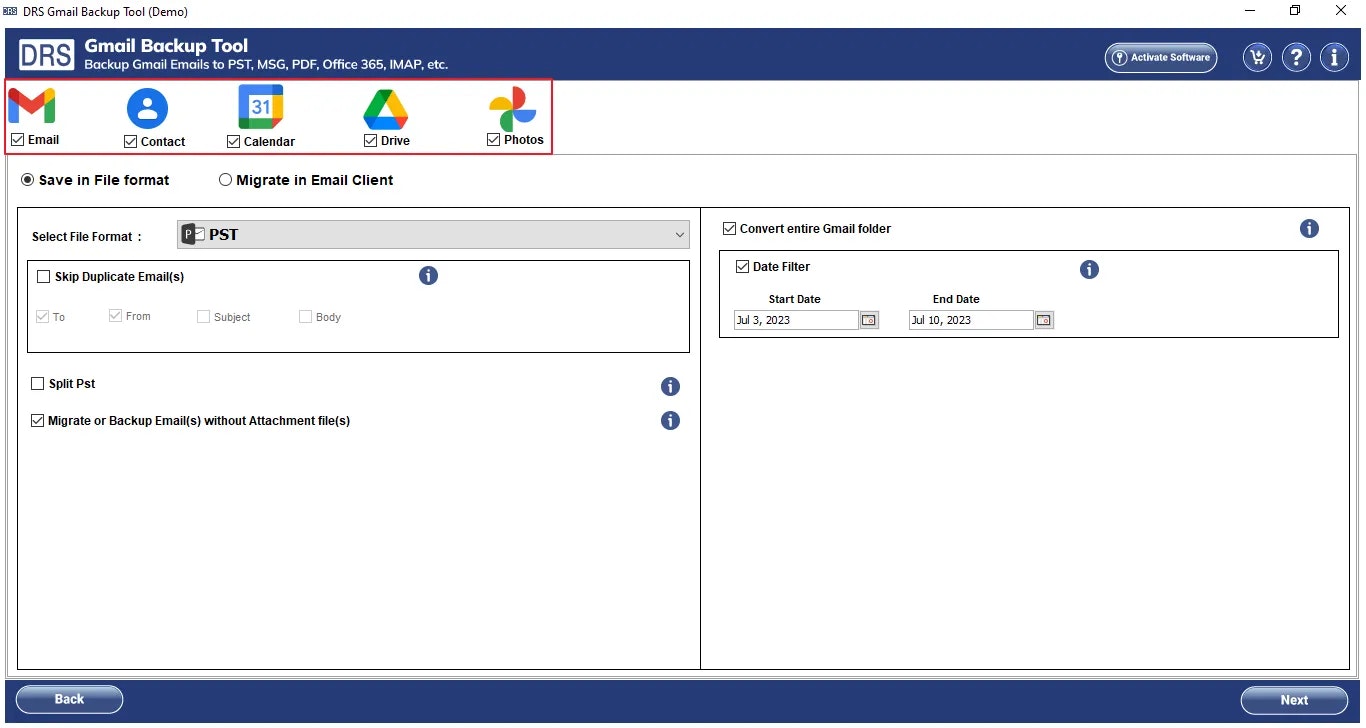The width and height of the screenshot is (1366, 728).
Task: Disable the Date Filter checkbox
Action: click(x=742, y=267)
